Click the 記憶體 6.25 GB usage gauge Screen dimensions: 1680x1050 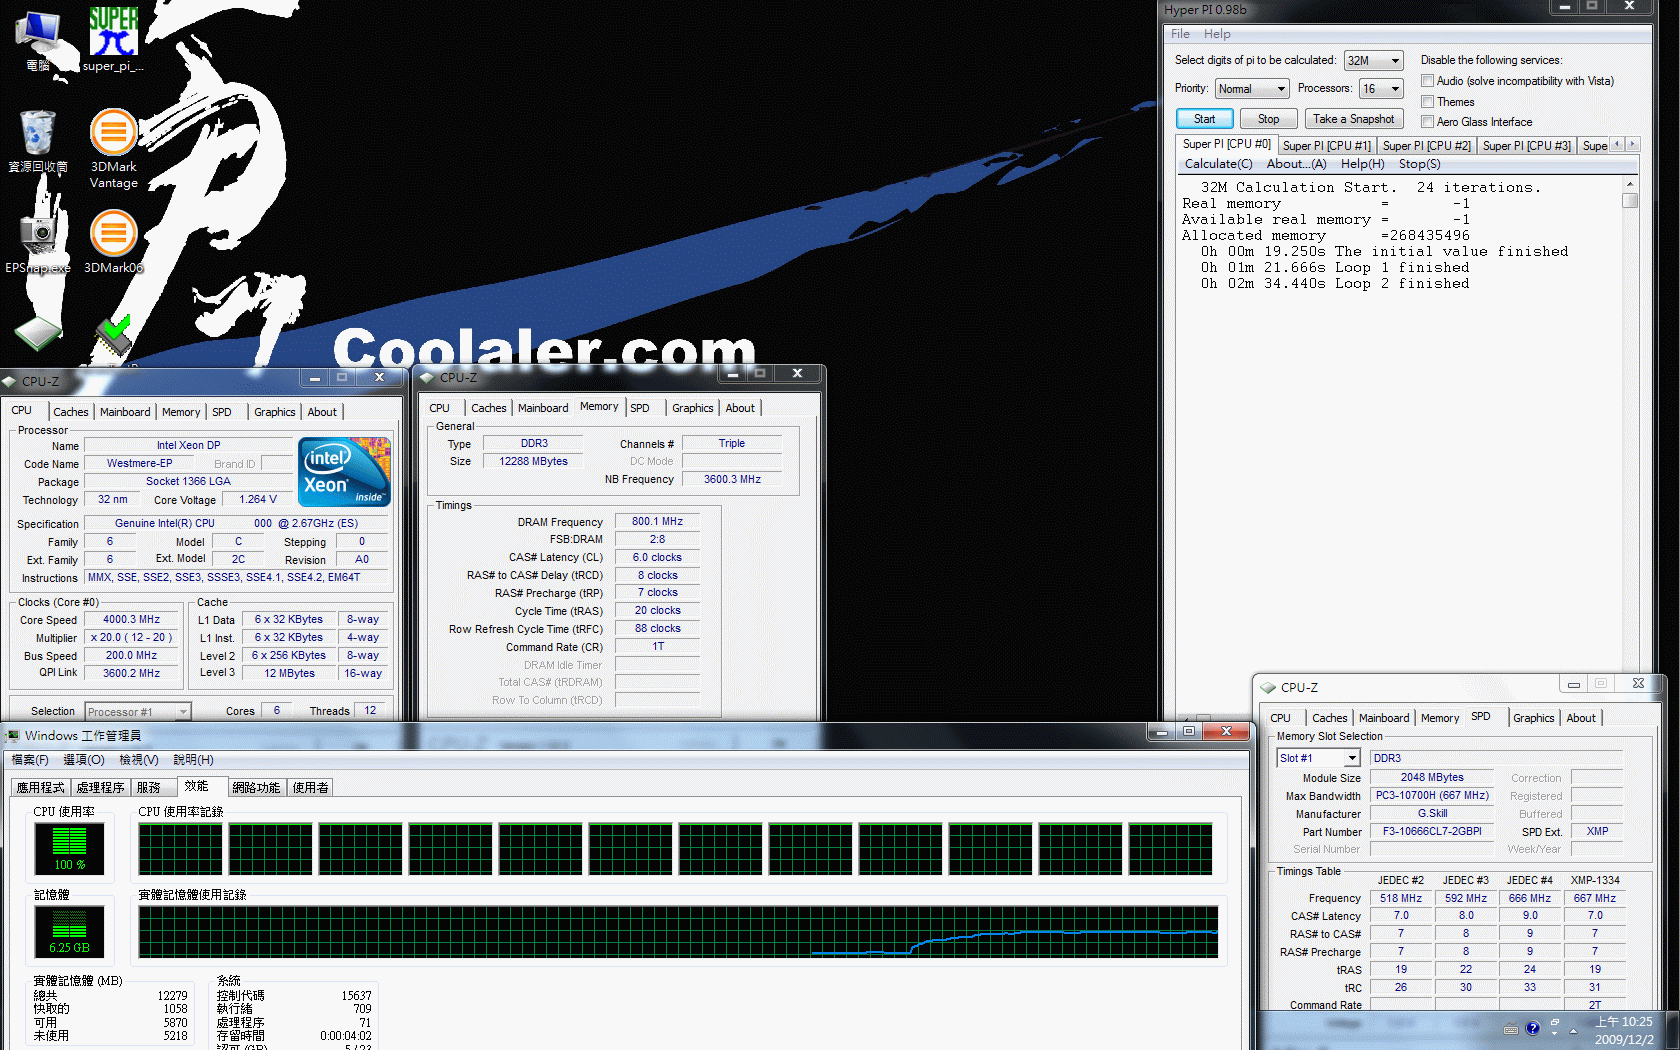tap(69, 932)
